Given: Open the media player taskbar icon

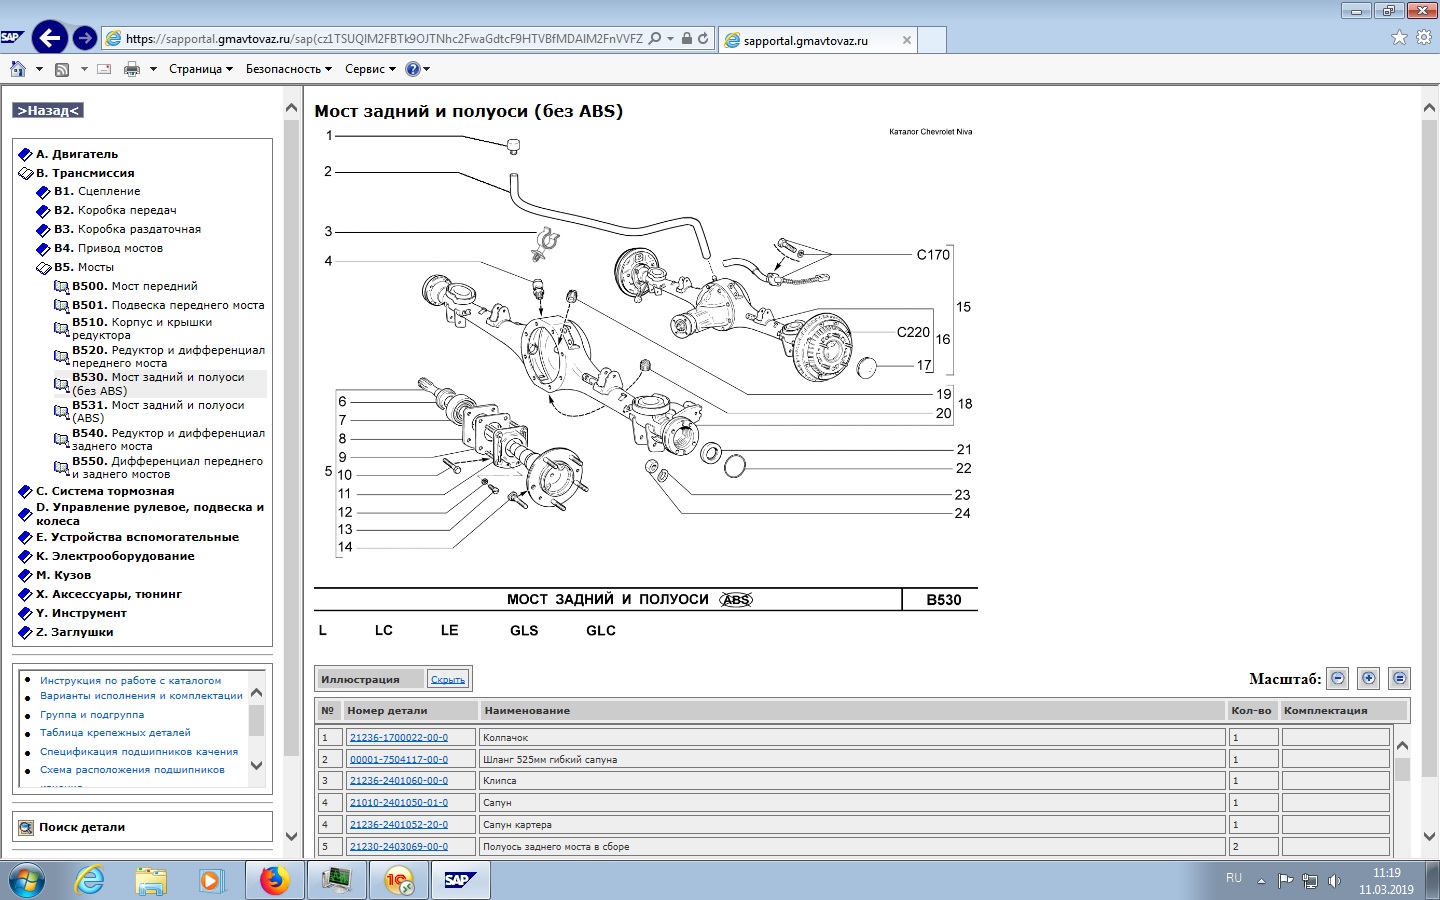Looking at the screenshot, I should click(211, 880).
